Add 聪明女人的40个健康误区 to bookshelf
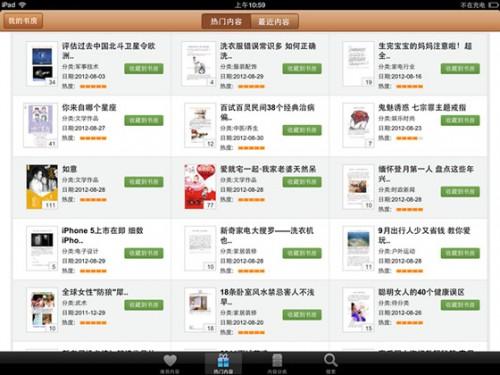The width and height of the screenshot is (500, 375). (460, 305)
